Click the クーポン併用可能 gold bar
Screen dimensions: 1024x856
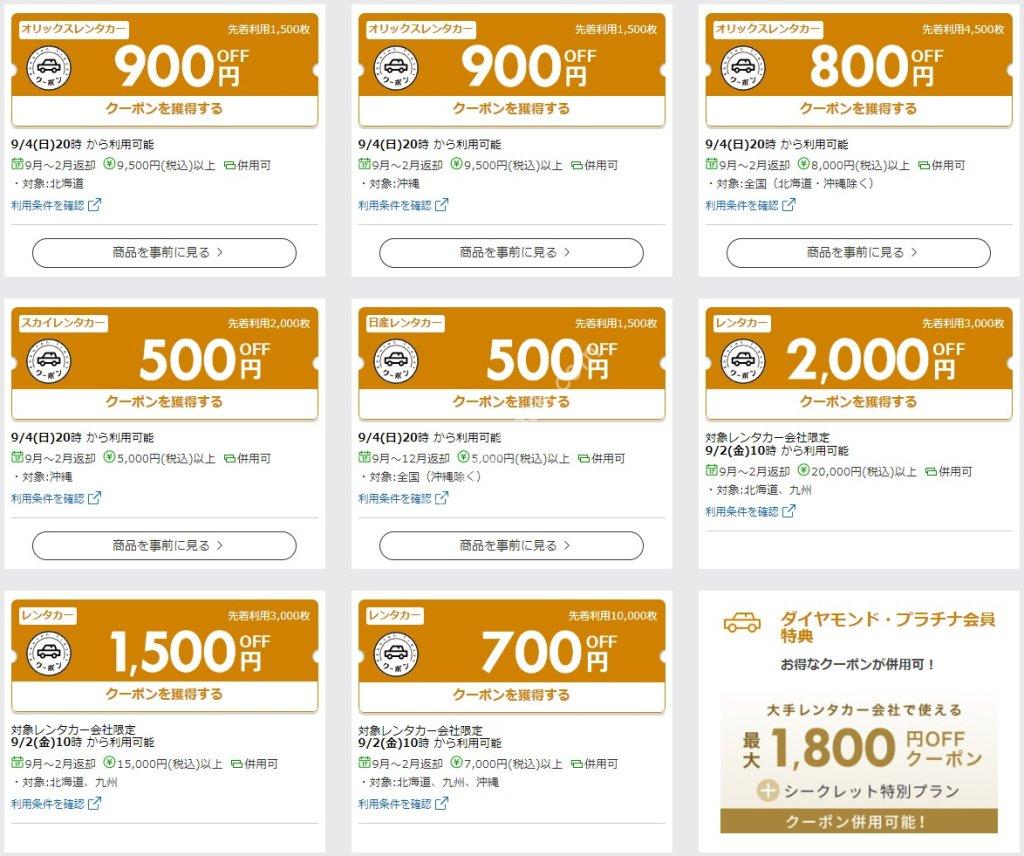(859, 821)
